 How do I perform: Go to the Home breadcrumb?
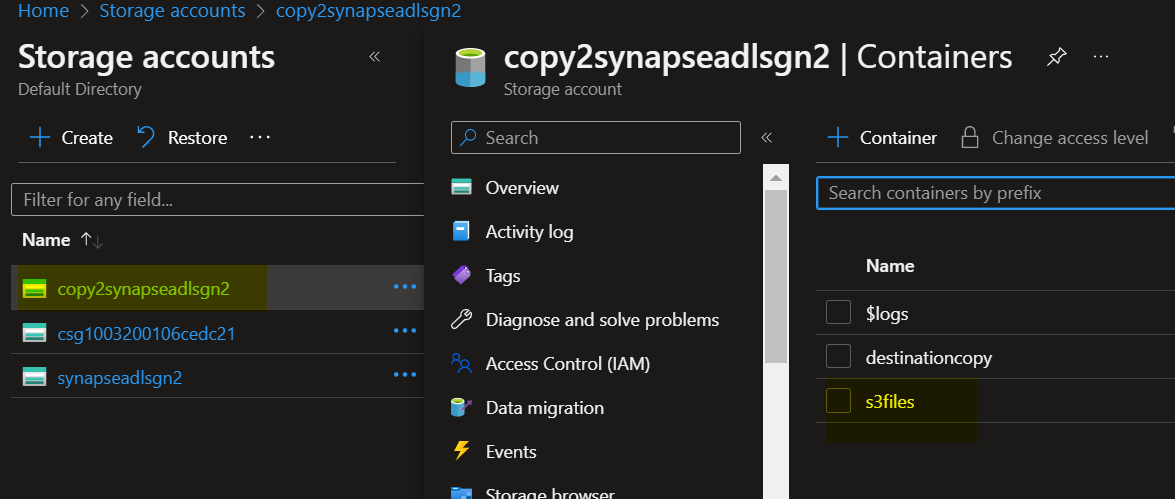pyautogui.click(x=43, y=10)
